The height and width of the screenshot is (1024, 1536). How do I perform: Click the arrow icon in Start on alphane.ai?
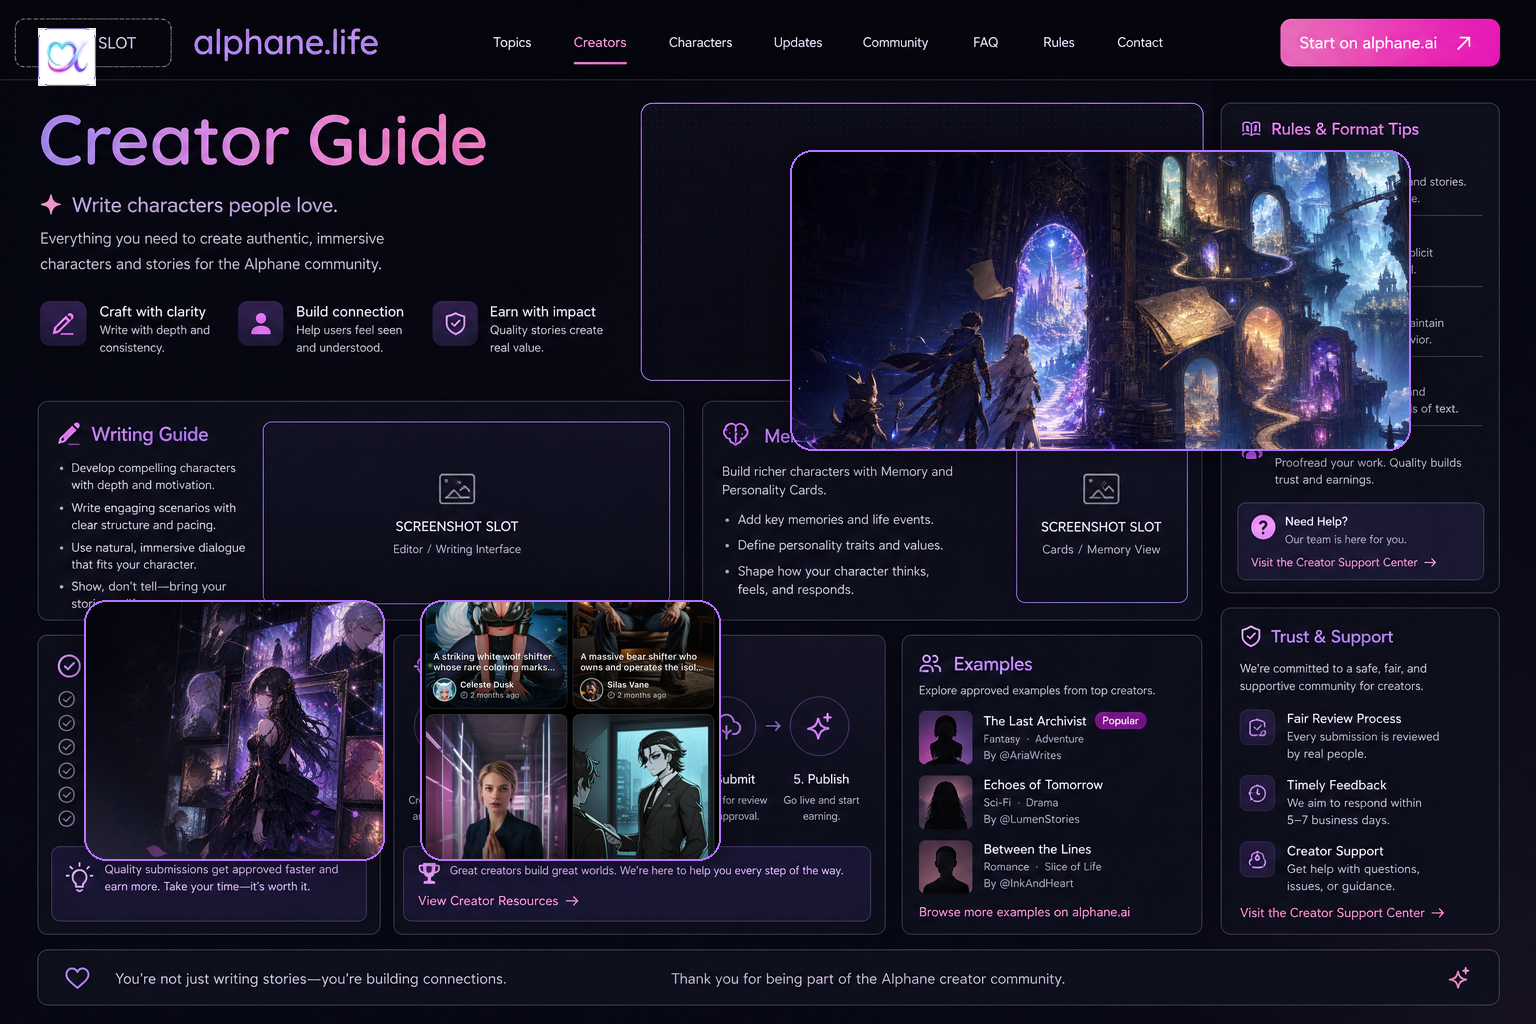pos(1464,43)
